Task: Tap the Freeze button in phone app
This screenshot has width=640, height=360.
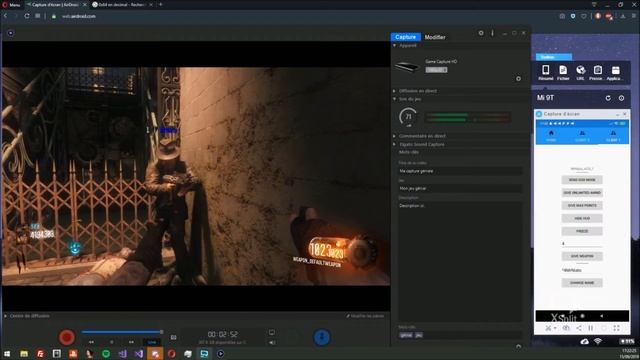Action: [582, 231]
